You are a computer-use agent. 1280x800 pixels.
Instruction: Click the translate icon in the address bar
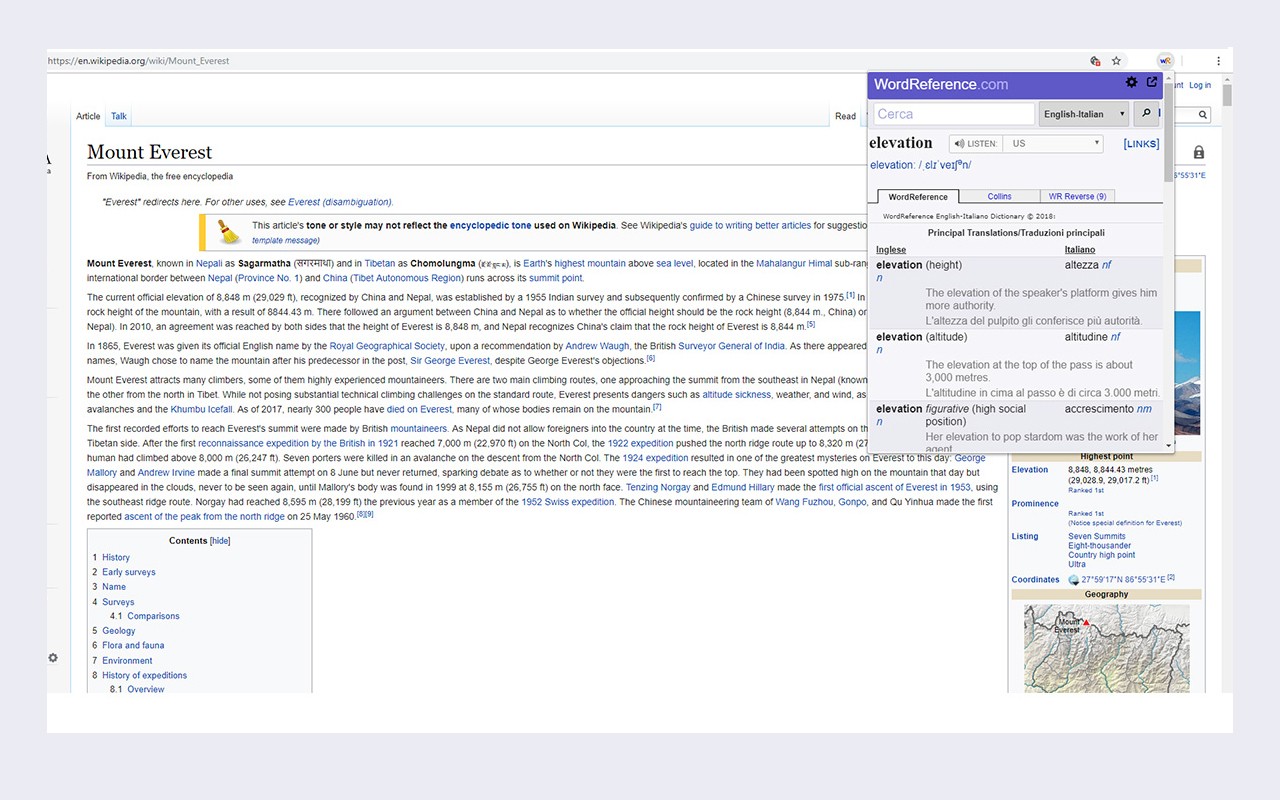point(1095,61)
